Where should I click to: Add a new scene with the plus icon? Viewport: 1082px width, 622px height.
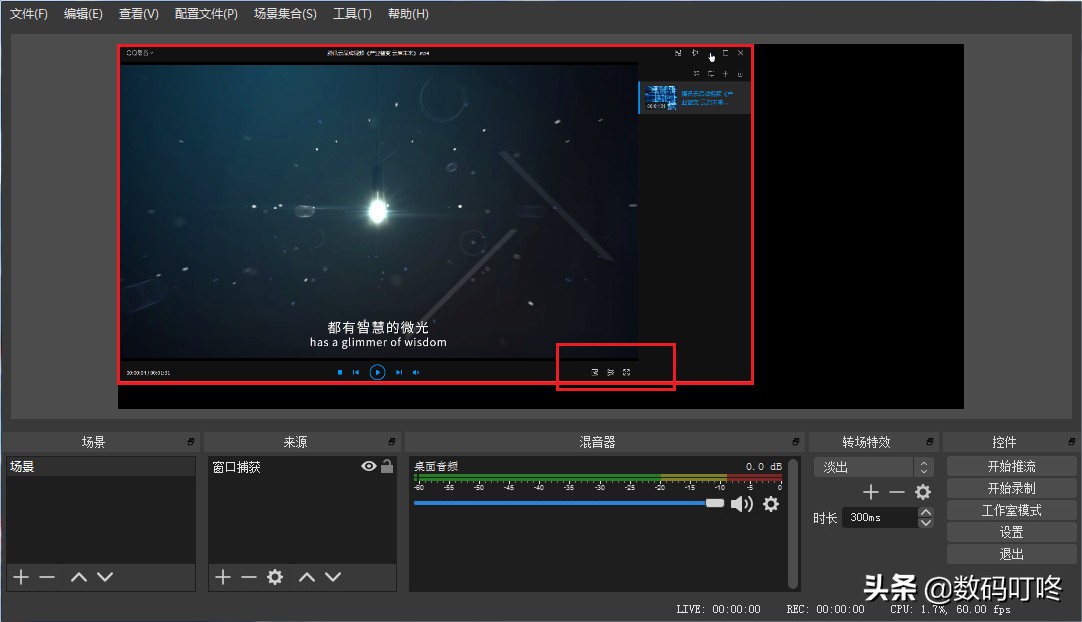[20, 576]
